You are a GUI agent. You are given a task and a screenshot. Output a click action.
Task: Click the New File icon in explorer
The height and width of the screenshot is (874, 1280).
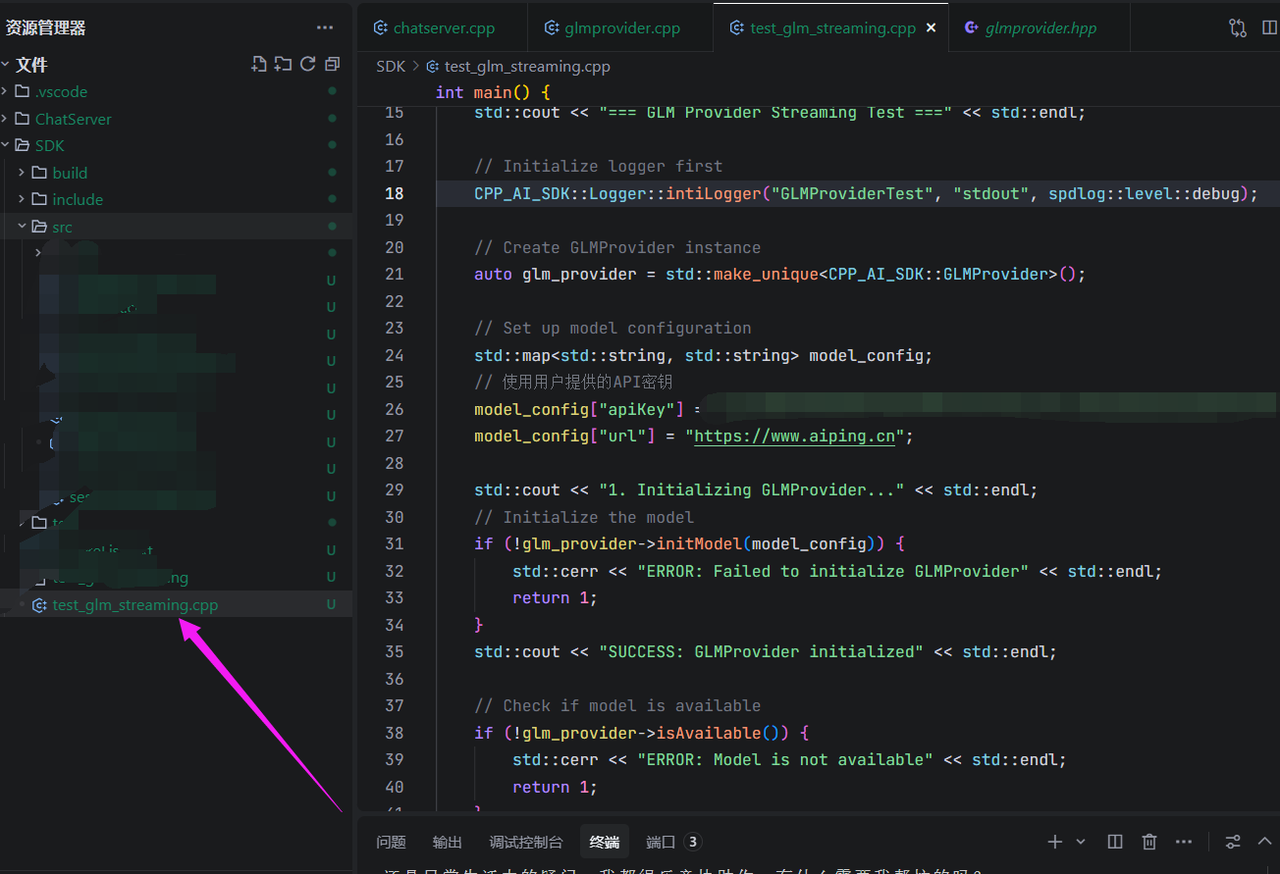pos(259,64)
